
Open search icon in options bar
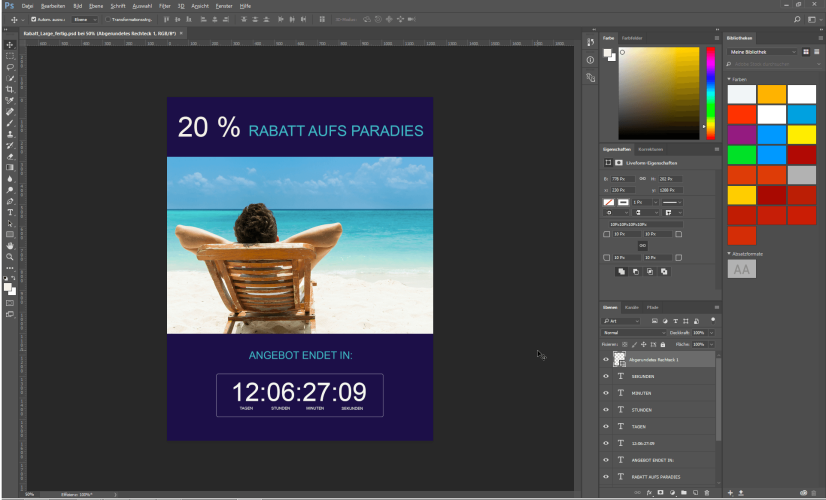pos(797,19)
